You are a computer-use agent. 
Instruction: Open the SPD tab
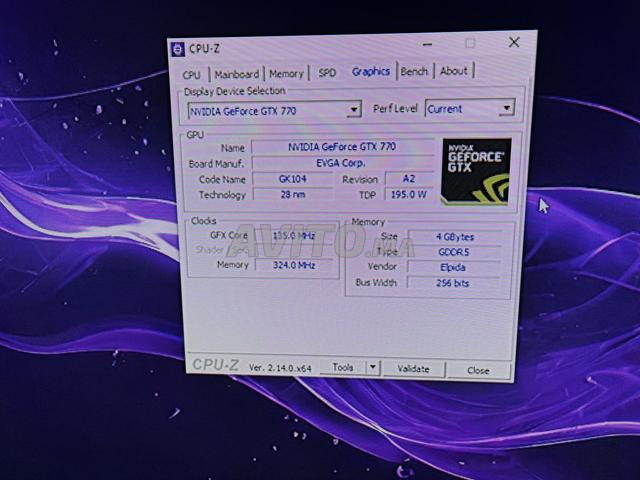[x=327, y=73]
